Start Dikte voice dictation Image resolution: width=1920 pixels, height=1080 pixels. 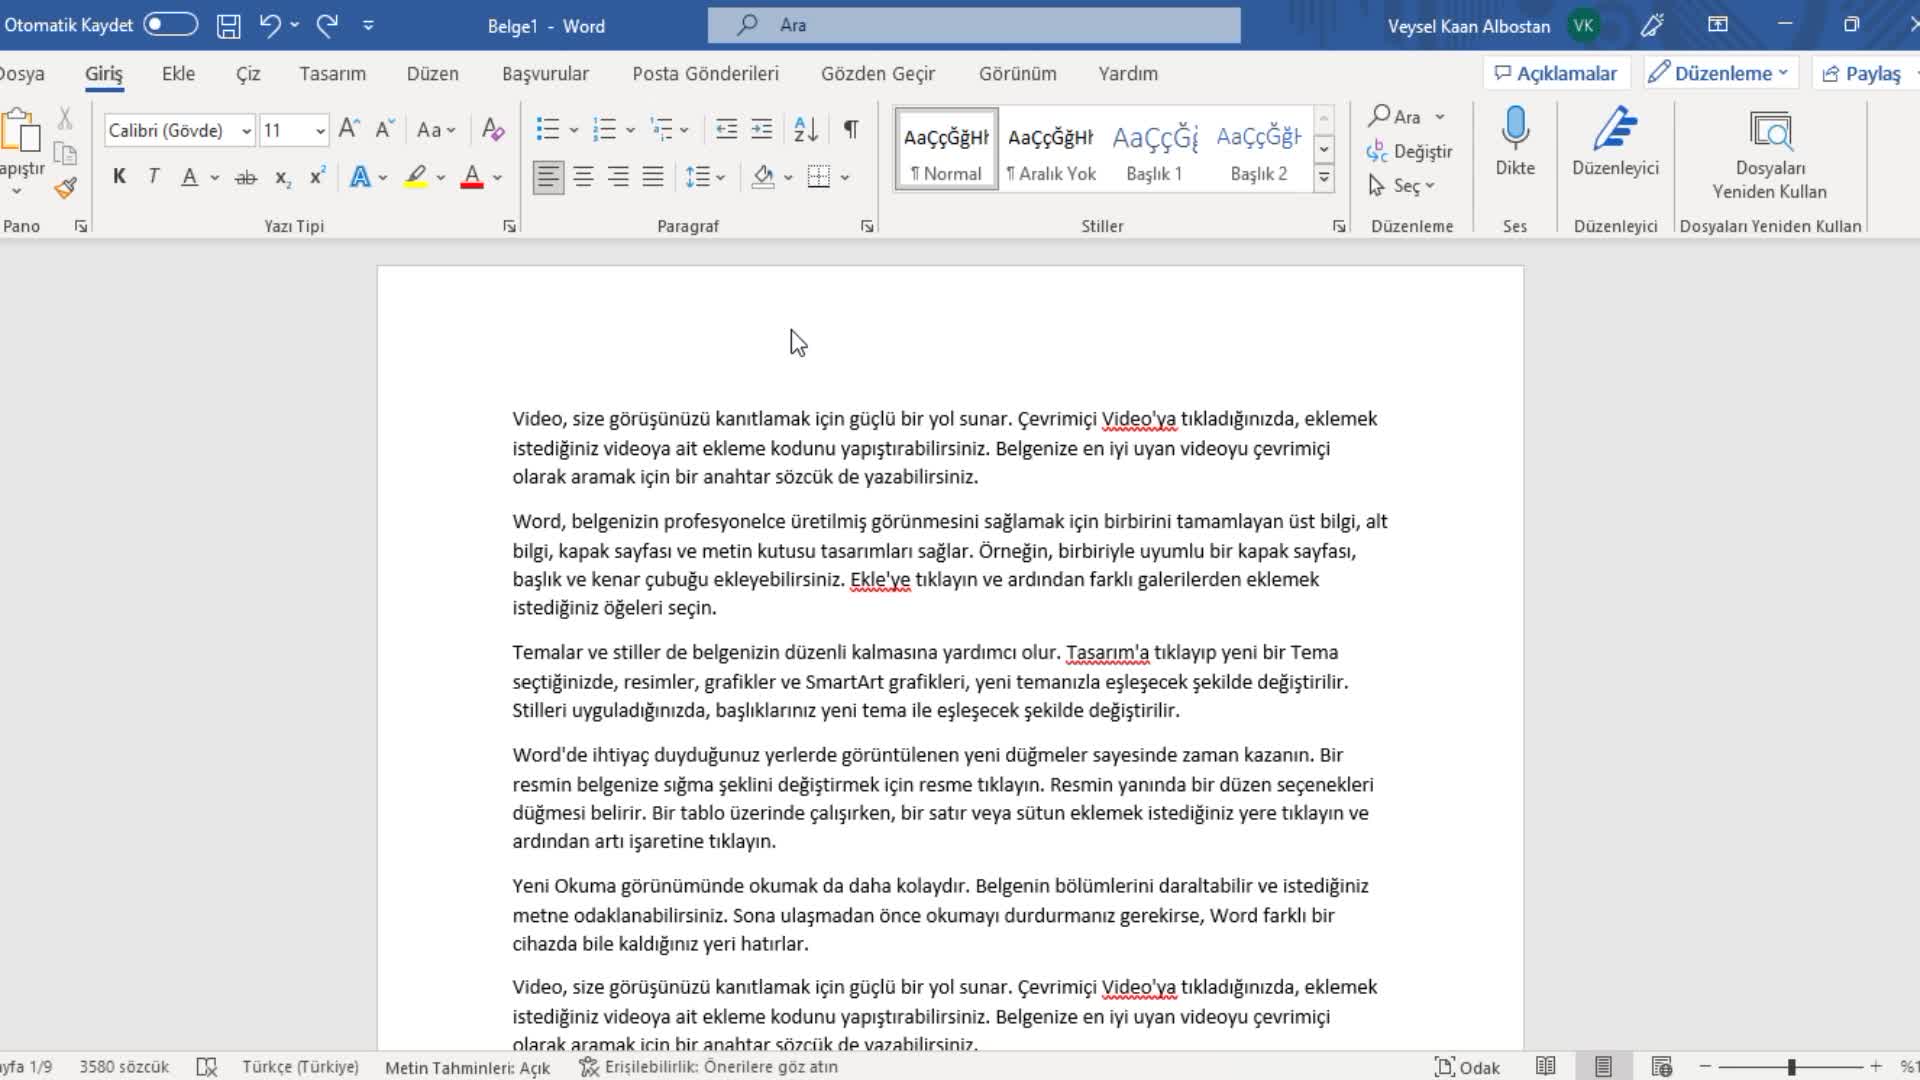tap(1515, 142)
